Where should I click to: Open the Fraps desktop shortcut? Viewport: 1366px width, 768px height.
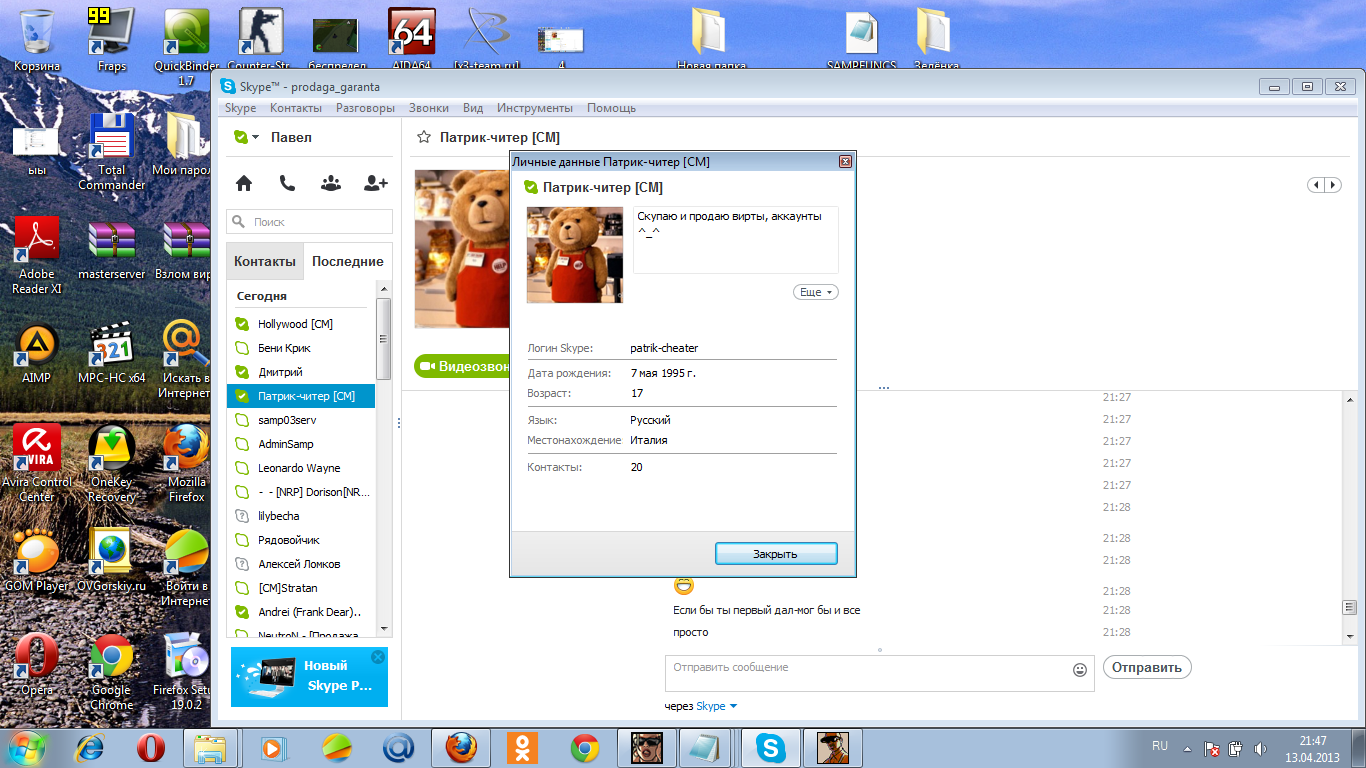coord(112,41)
